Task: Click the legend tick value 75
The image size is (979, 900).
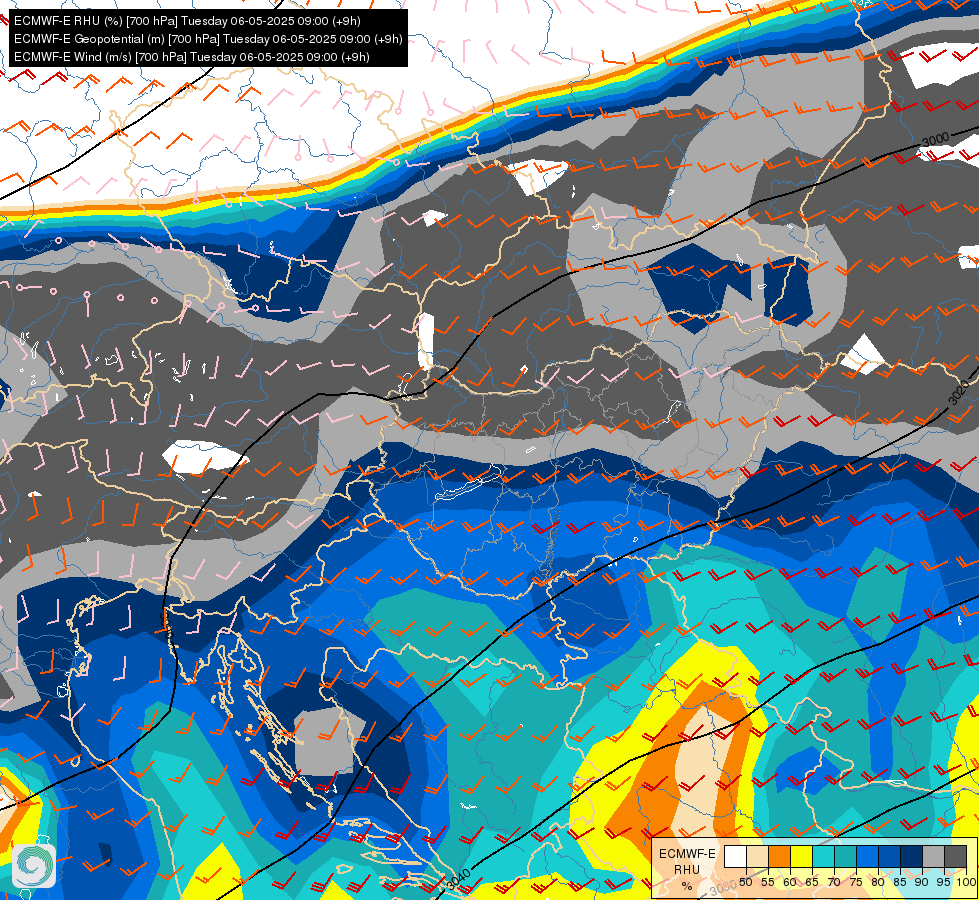Action: [x=856, y=882]
